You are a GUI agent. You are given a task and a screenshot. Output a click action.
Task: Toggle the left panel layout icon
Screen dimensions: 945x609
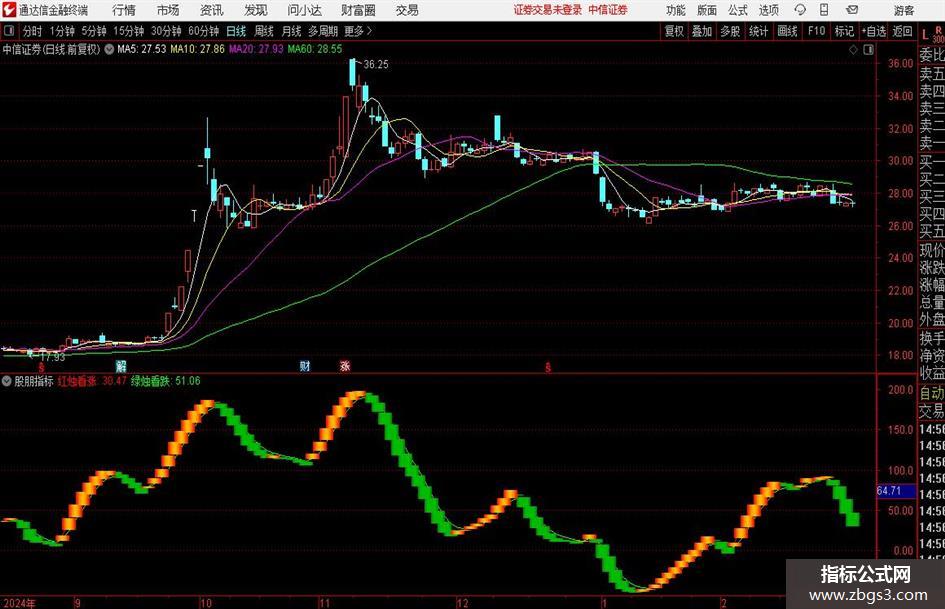[x=8, y=31]
